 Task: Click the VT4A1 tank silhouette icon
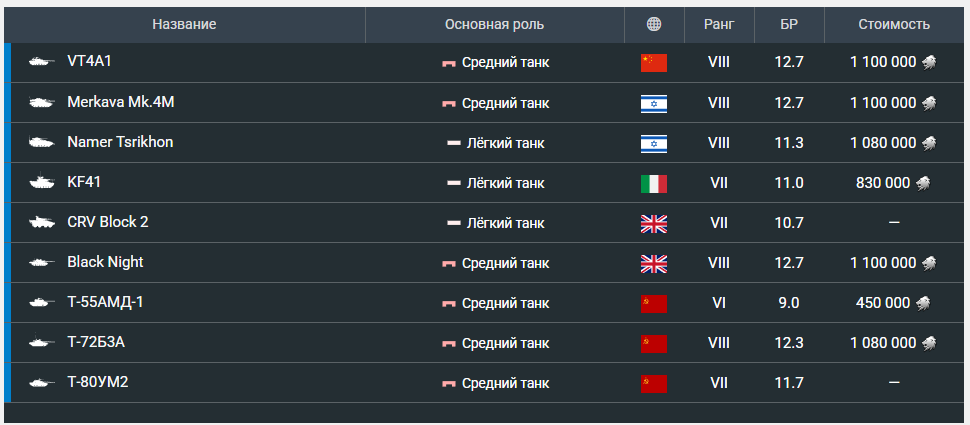point(41,62)
